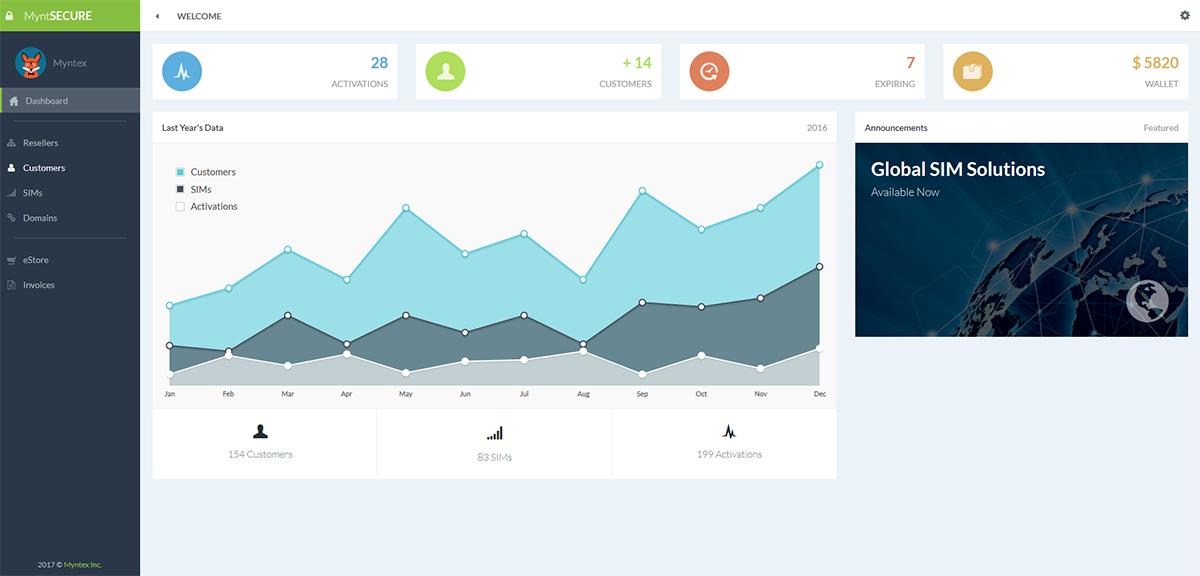Click the SIMs signal bars sidebar icon
This screenshot has width=1200, height=576.
[12, 193]
